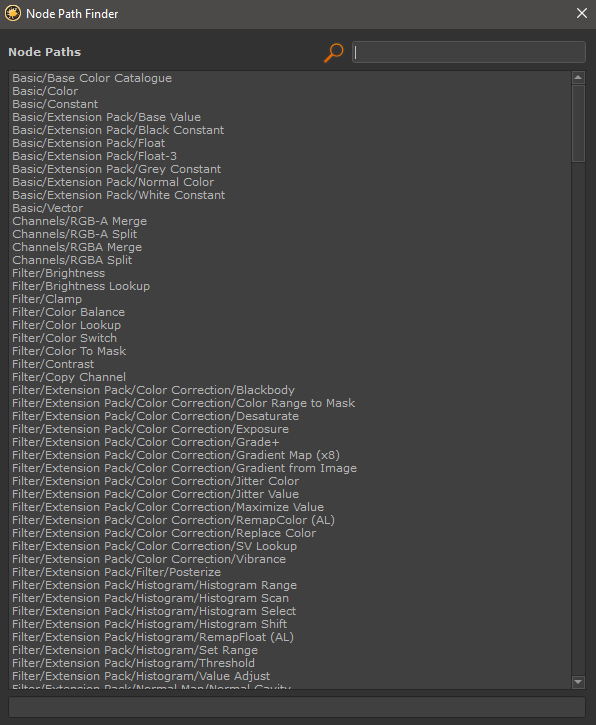Click the scrollbar down arrow
The height and width of the screenshot is (725, 596).
[x=578, y=682]
